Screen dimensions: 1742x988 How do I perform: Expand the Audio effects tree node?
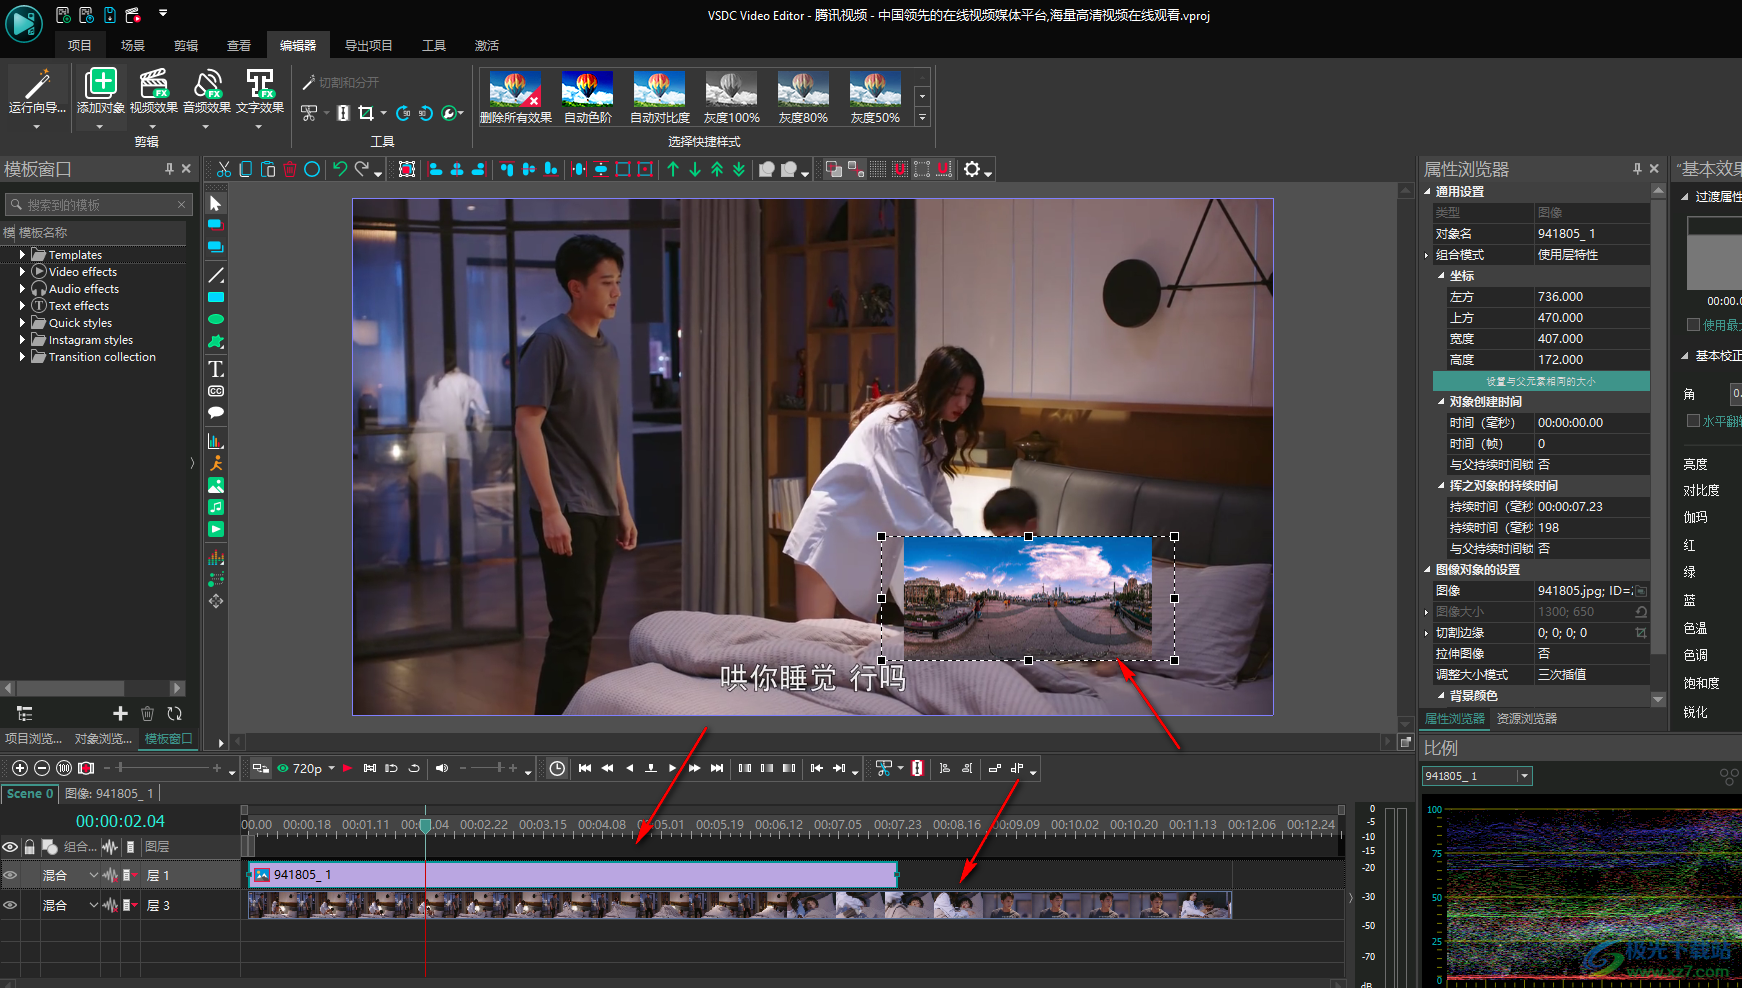pos(22,289)
